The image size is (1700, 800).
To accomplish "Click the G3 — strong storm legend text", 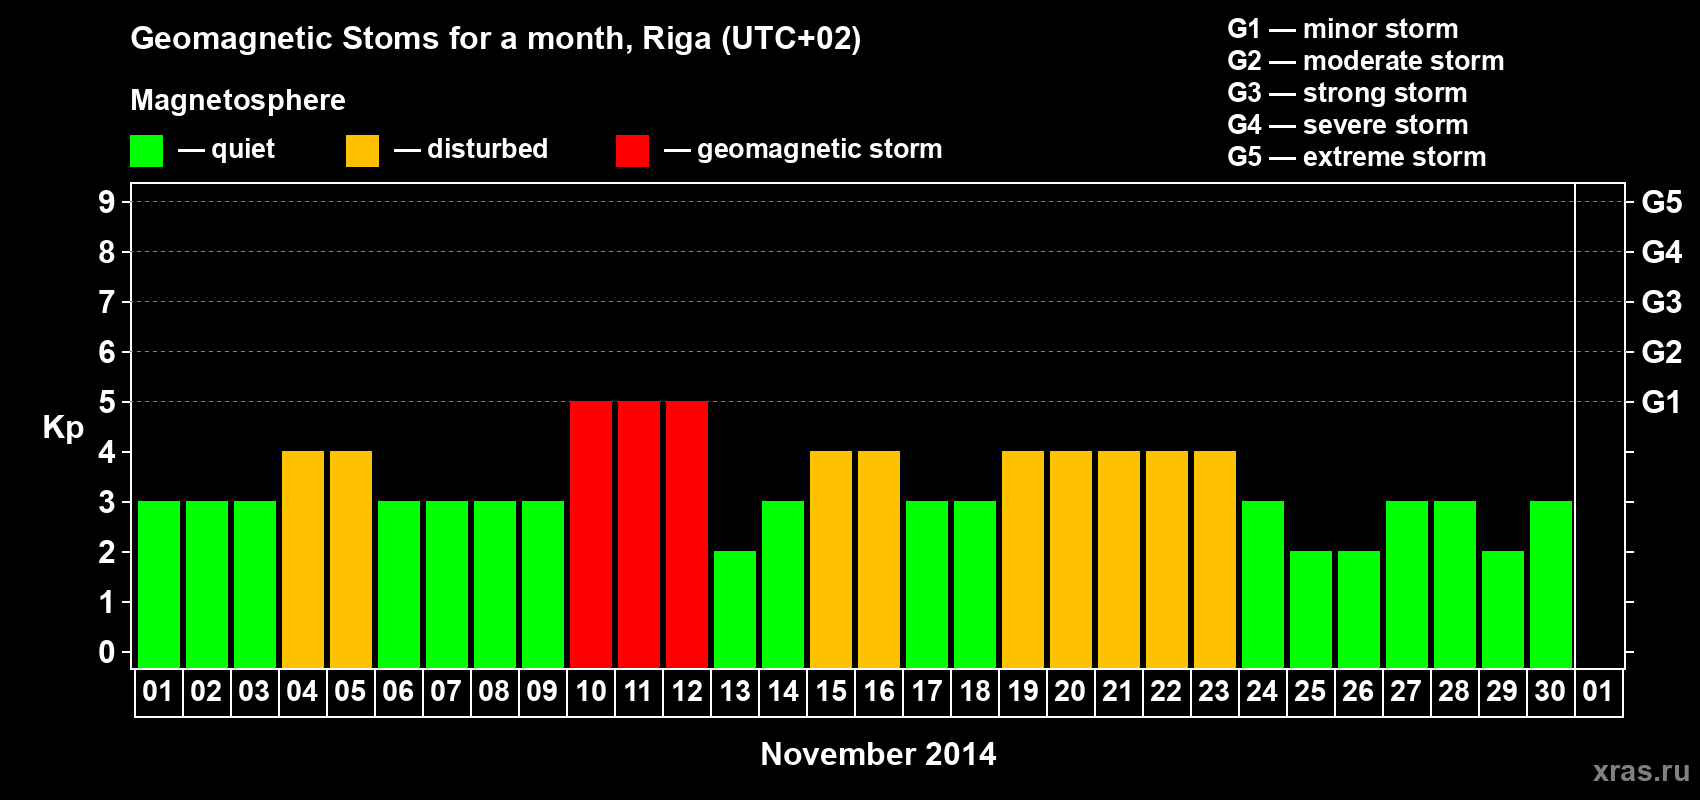I will [x=1347, y=93].
